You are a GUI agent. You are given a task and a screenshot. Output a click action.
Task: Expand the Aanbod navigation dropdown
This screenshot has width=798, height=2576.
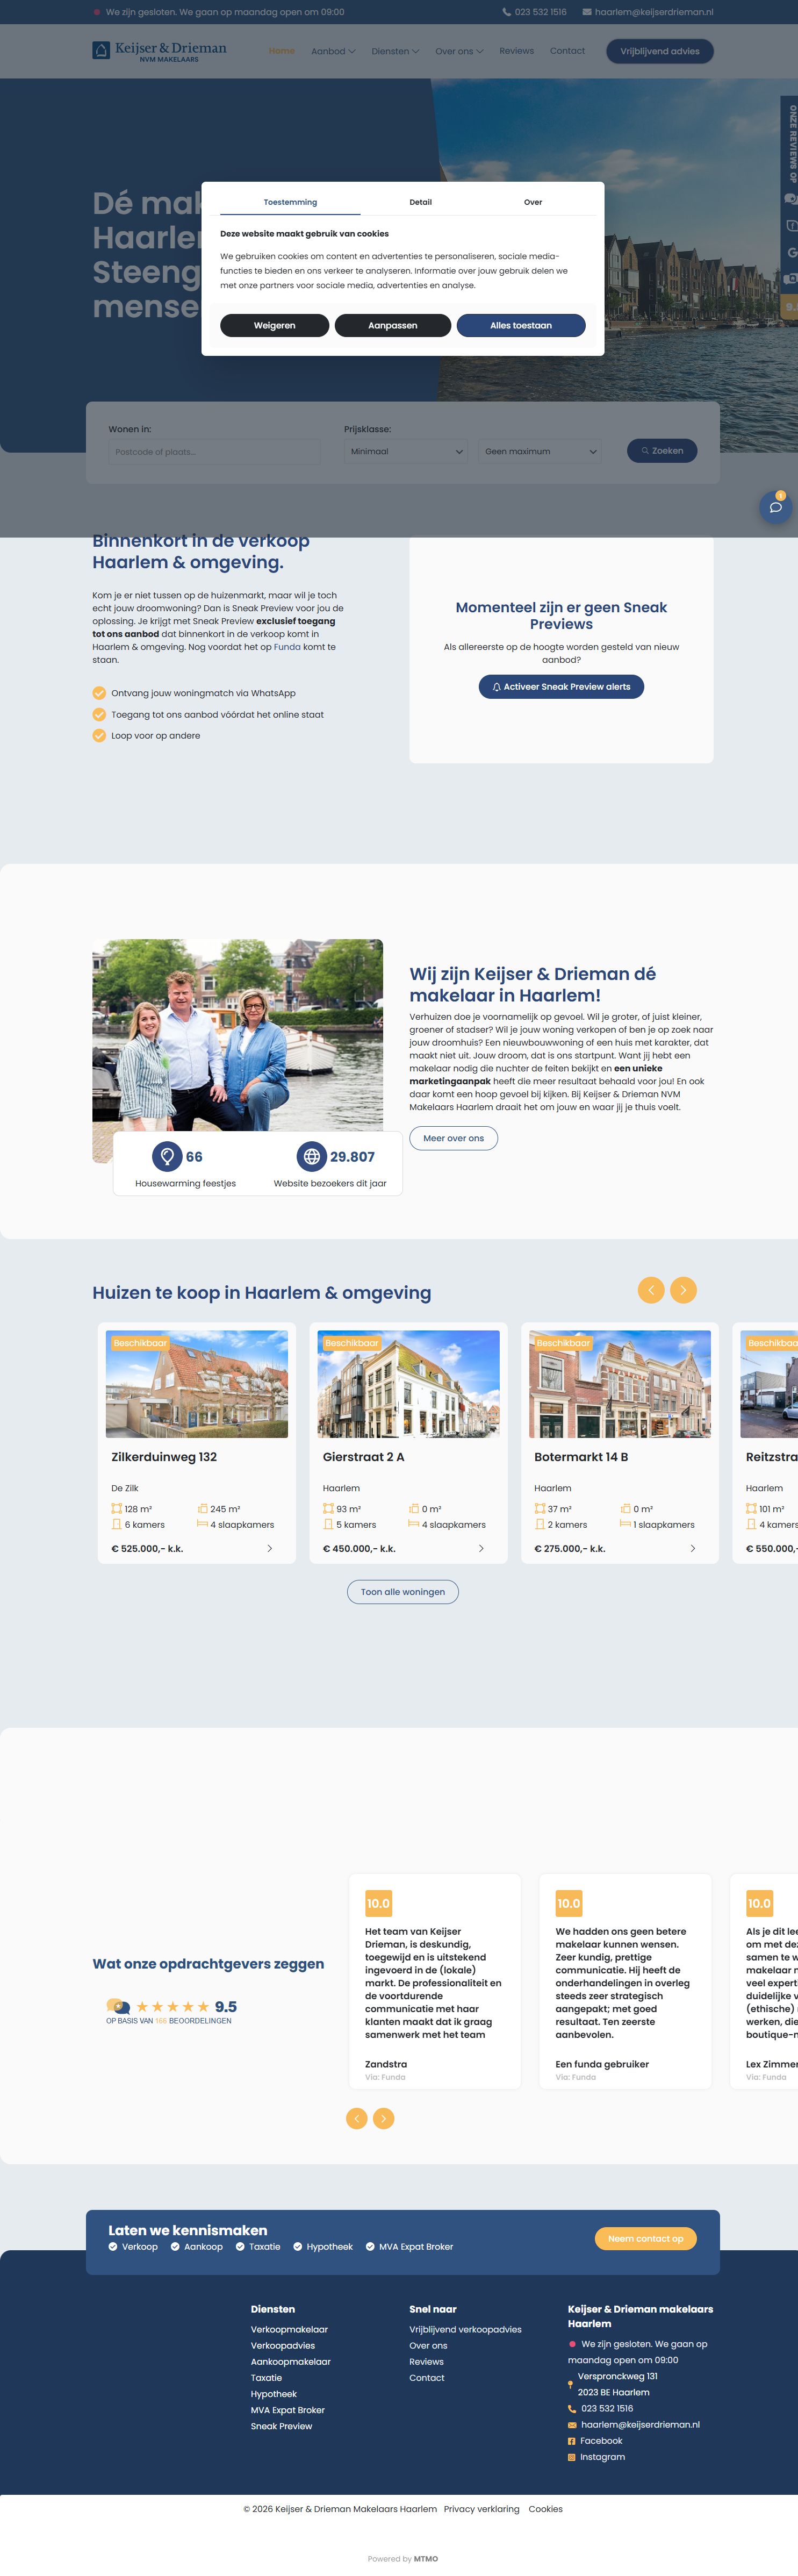[333, 51]
